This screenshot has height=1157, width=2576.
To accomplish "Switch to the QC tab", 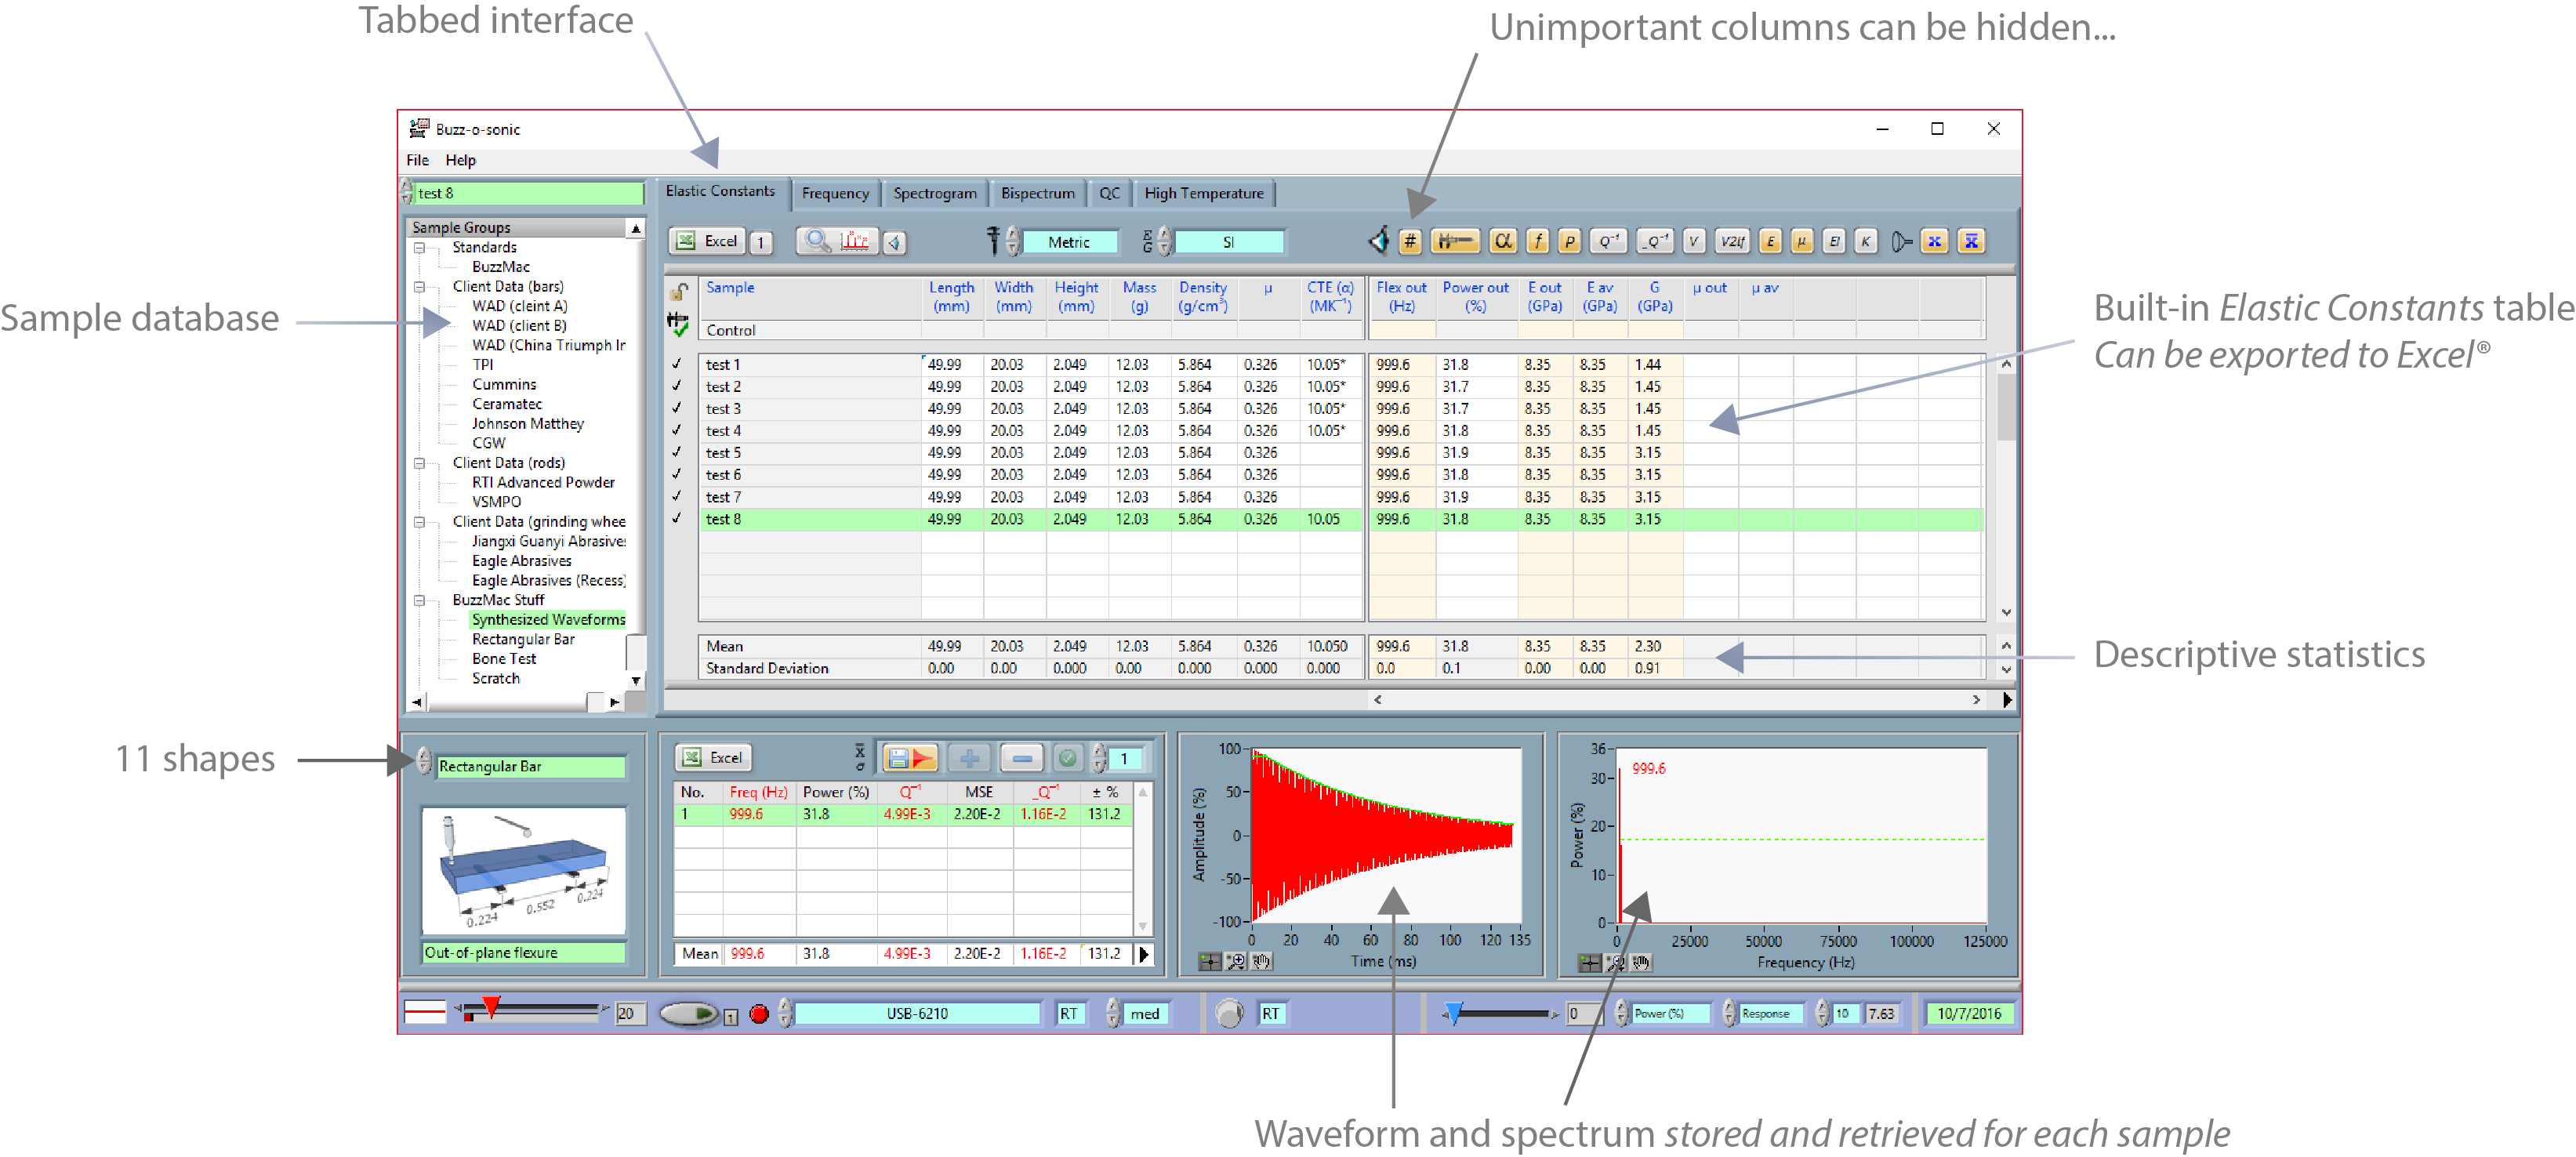I will (1110, 194).
